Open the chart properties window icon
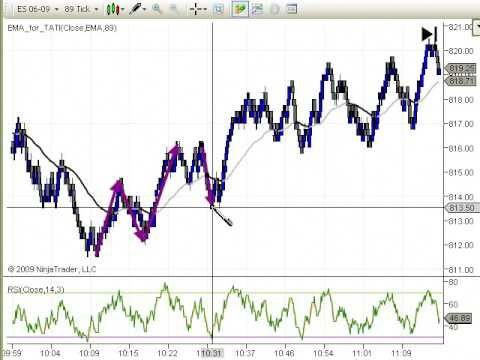 click(292, 9)
